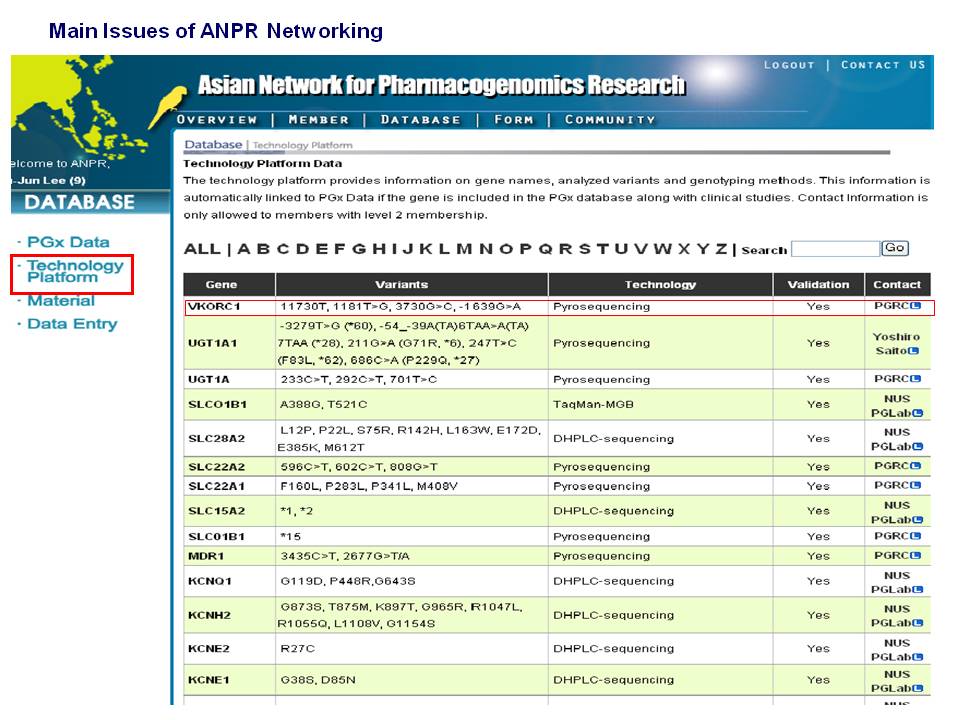960x720 pixels.
Task: Open PGRC contact icon in SLC22A2 row
Action: coord(916,466)
